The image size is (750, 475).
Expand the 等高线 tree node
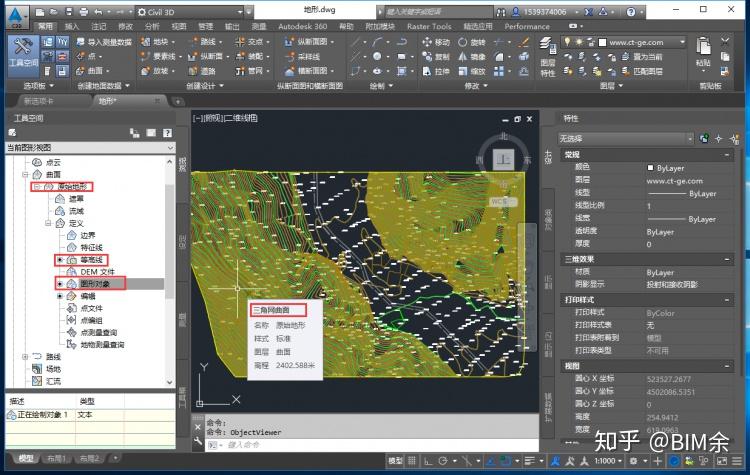tap(59, 260)
